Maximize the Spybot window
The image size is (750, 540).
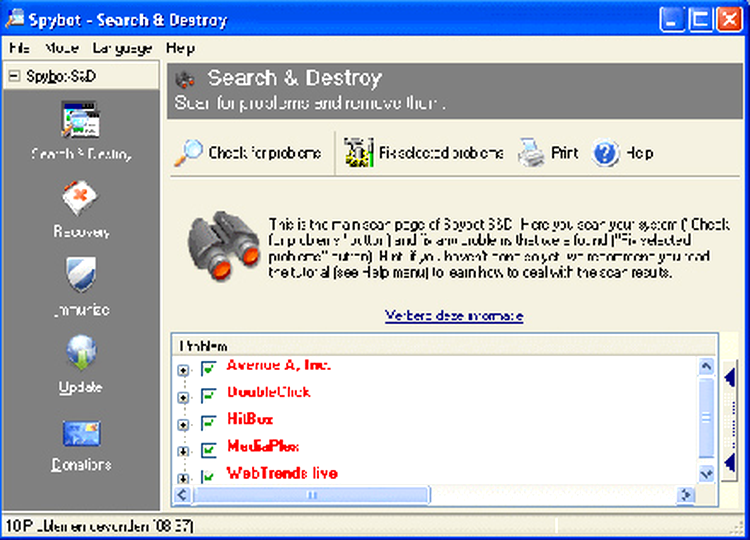pyautogui.click(x=701, y=20)
